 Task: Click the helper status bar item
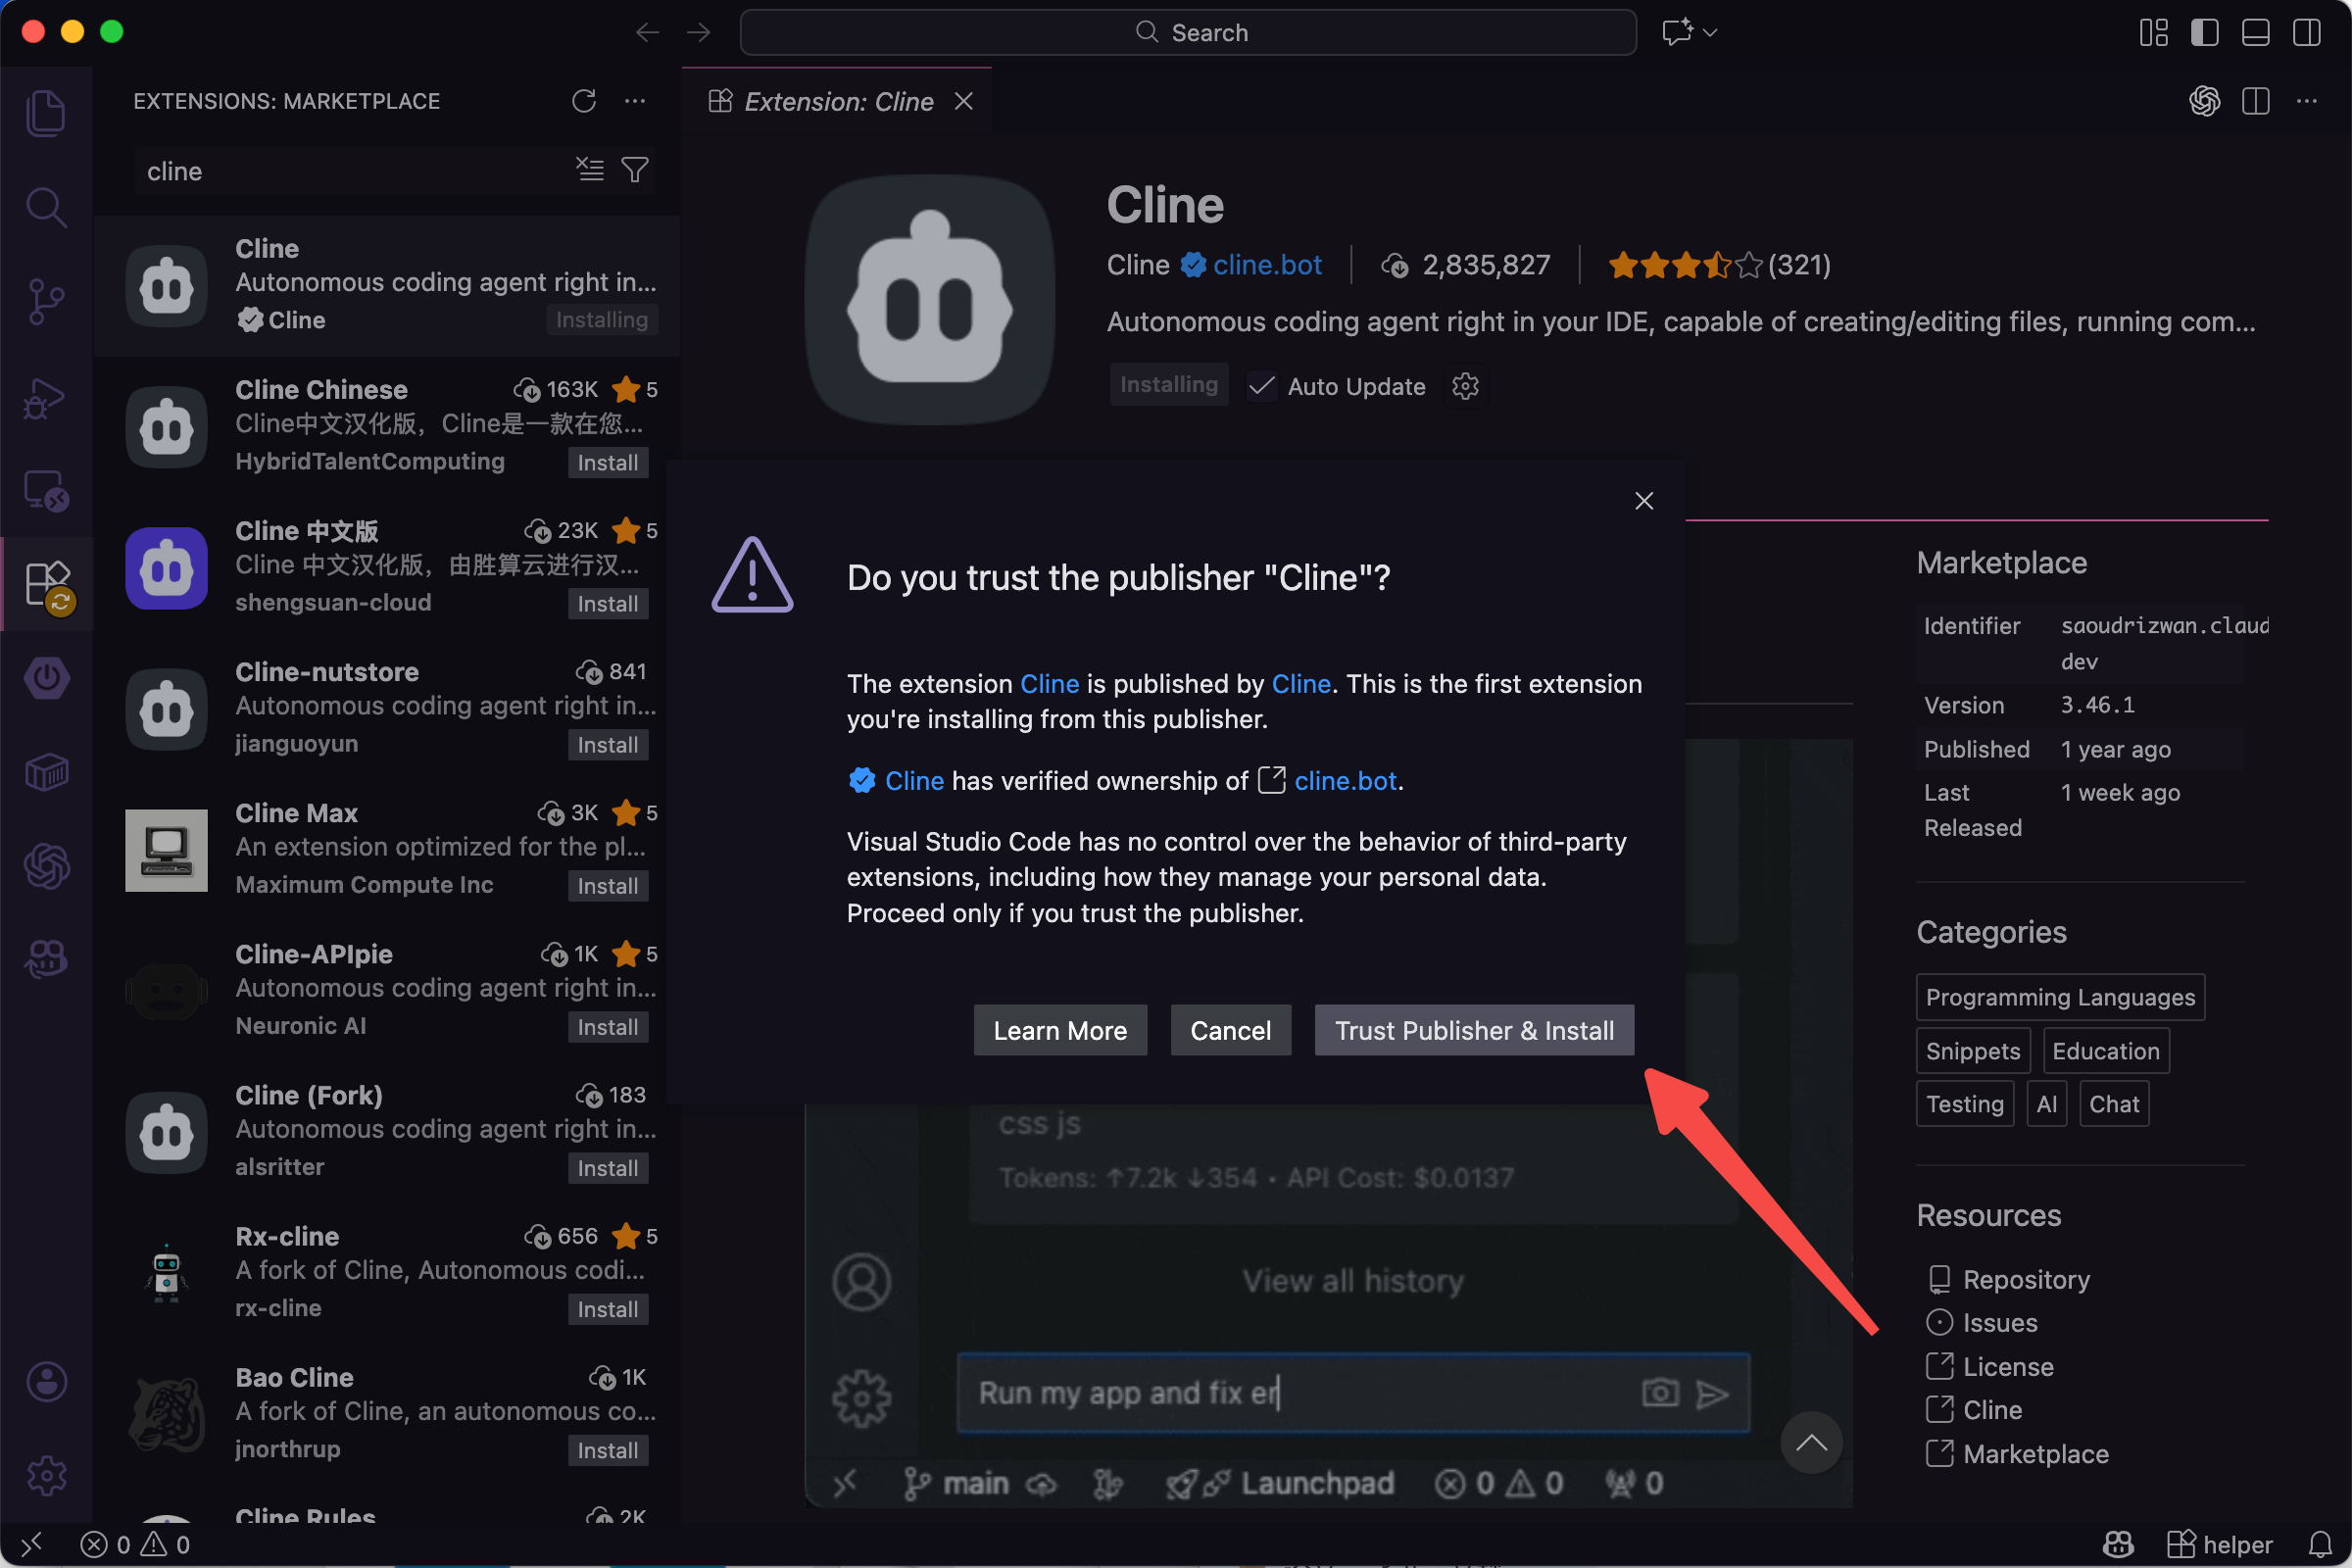point(2219,1545)
